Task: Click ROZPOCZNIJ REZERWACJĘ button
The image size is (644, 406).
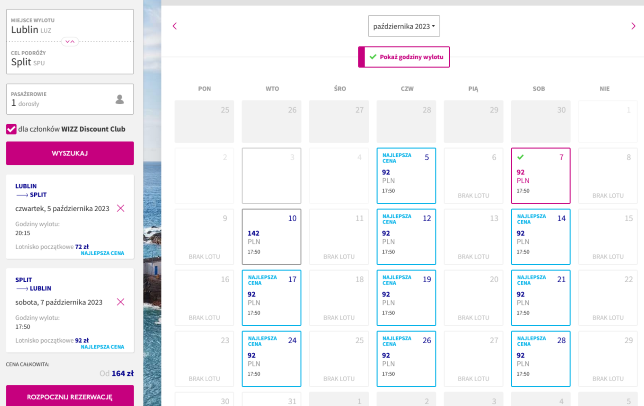Action: click(x=70, y=396)
